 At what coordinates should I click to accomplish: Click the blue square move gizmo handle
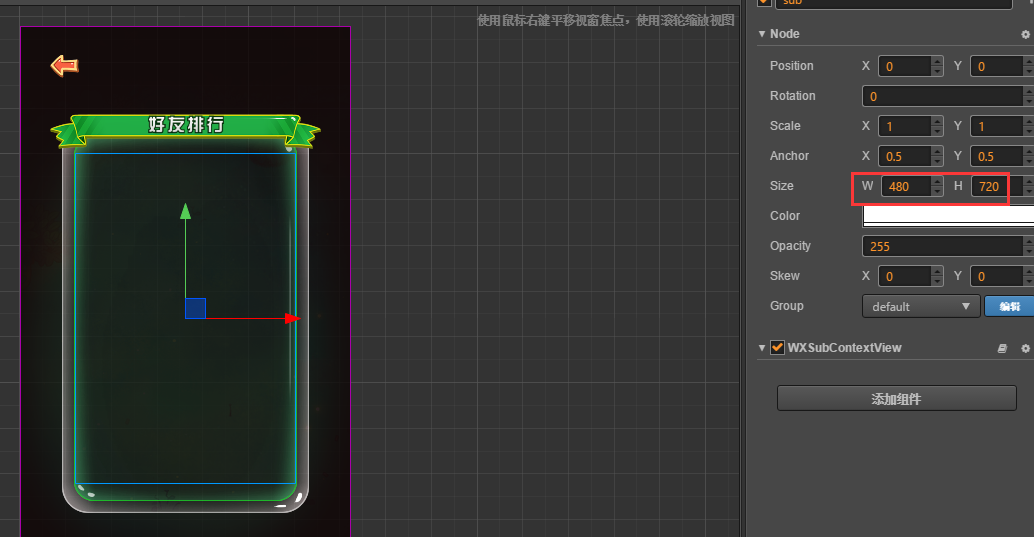(x=195, y=308)
